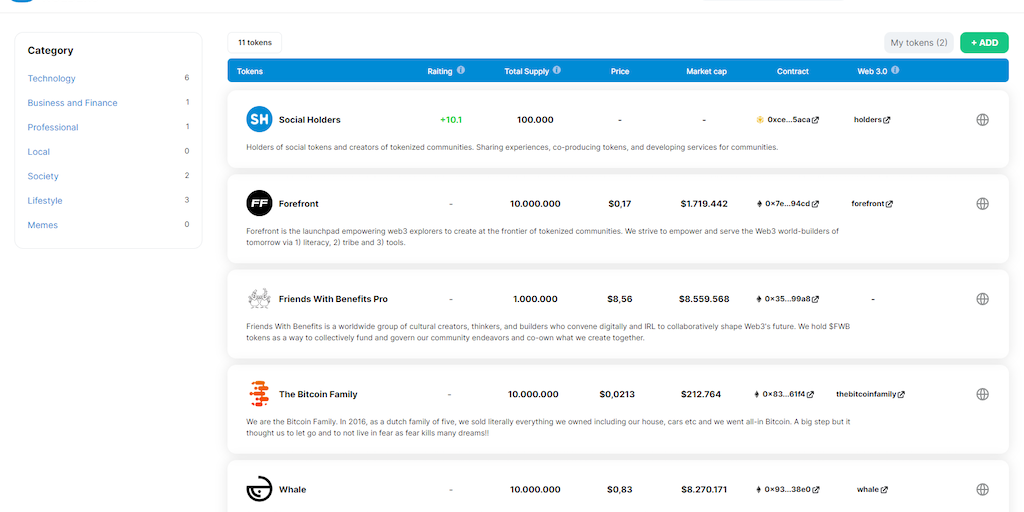
Task: Click the Bitcoin Family globe icon
Action: [x=982, y=394]
